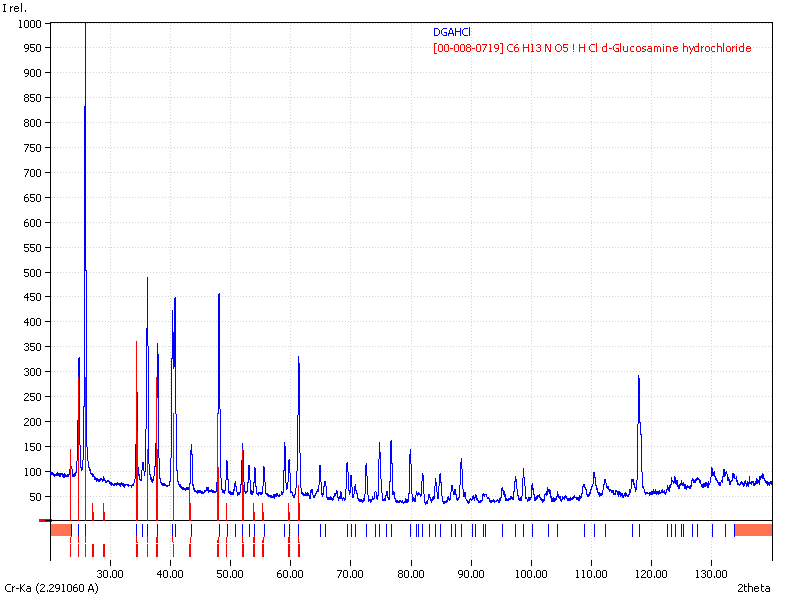Click the peak top near 61 degrees
Image resolution: width=800 pixels, height=600 pixels.
(298, 358)
